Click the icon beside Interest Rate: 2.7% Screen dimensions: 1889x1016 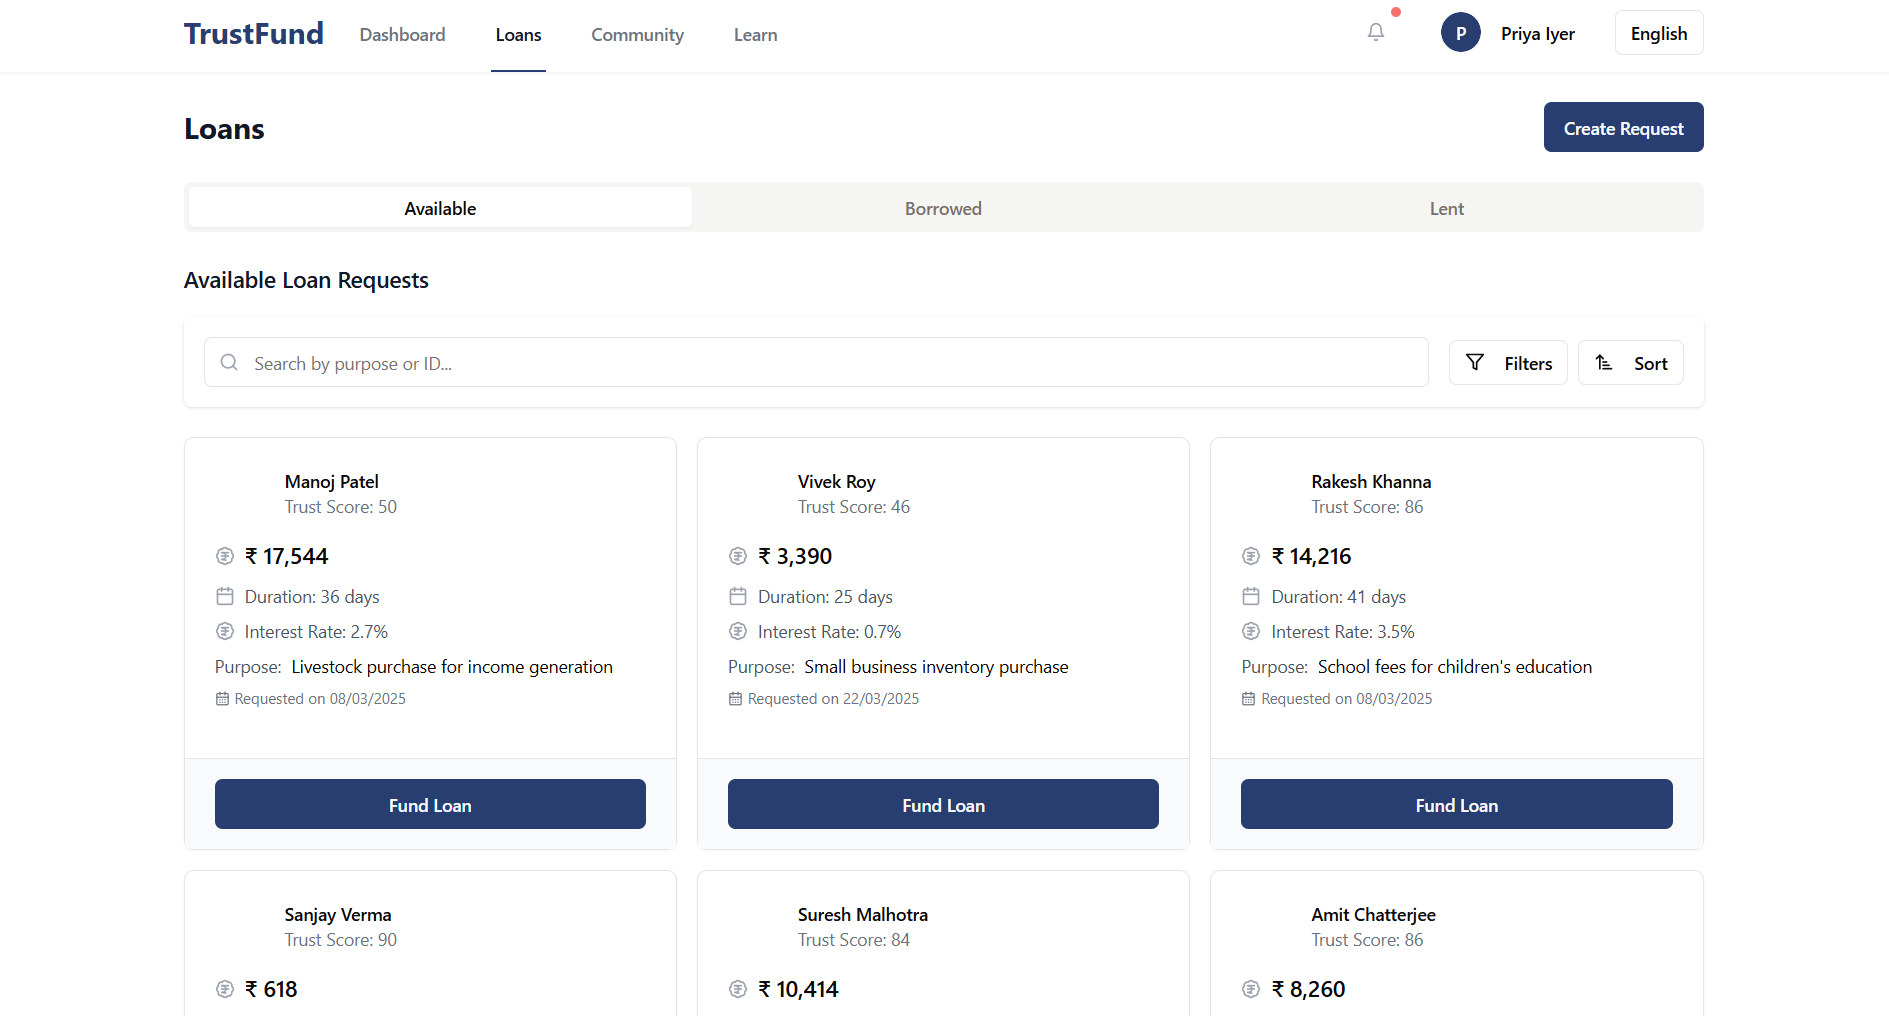[225, 631]
